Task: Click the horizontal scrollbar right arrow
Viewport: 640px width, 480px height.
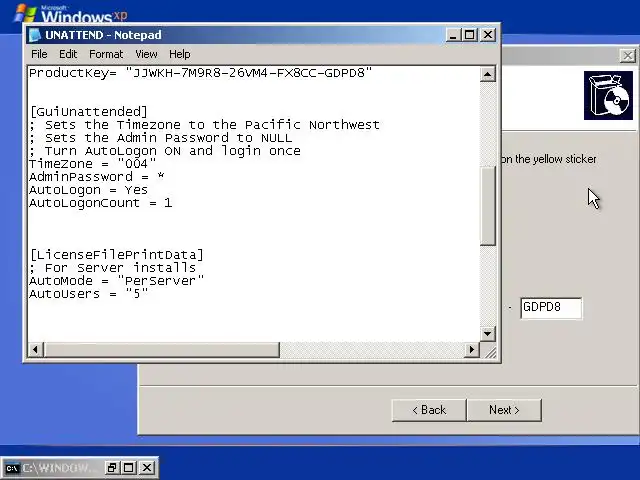Action: pyautogui.click(x=472, y=349)
